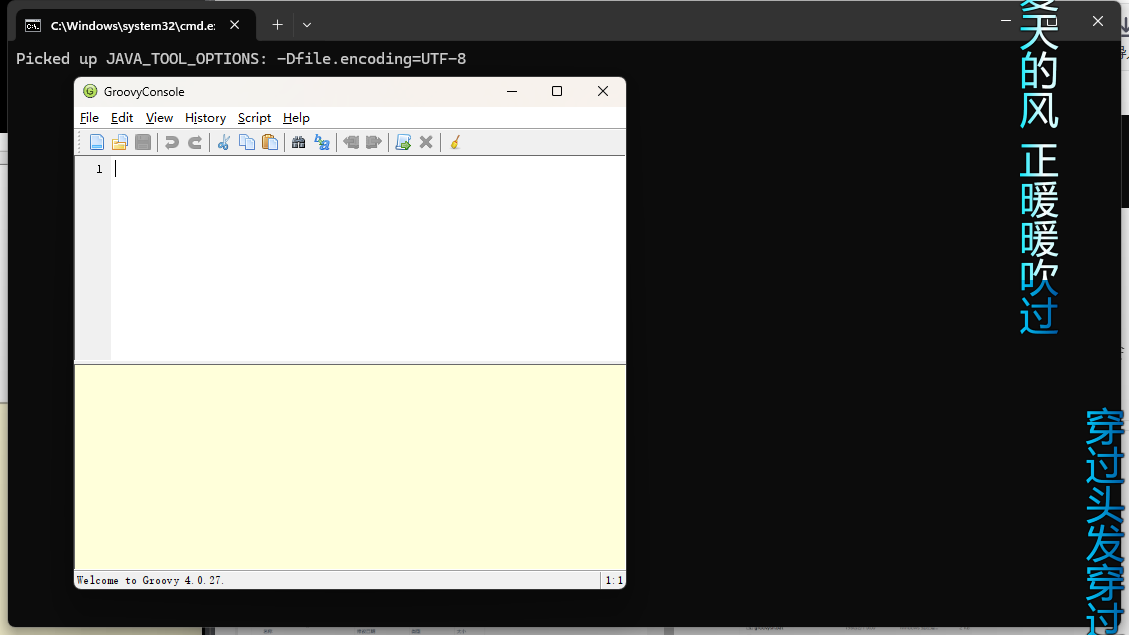
Task: Click the GroovyConsole title bar logo icon
Action: pos(90,91)
